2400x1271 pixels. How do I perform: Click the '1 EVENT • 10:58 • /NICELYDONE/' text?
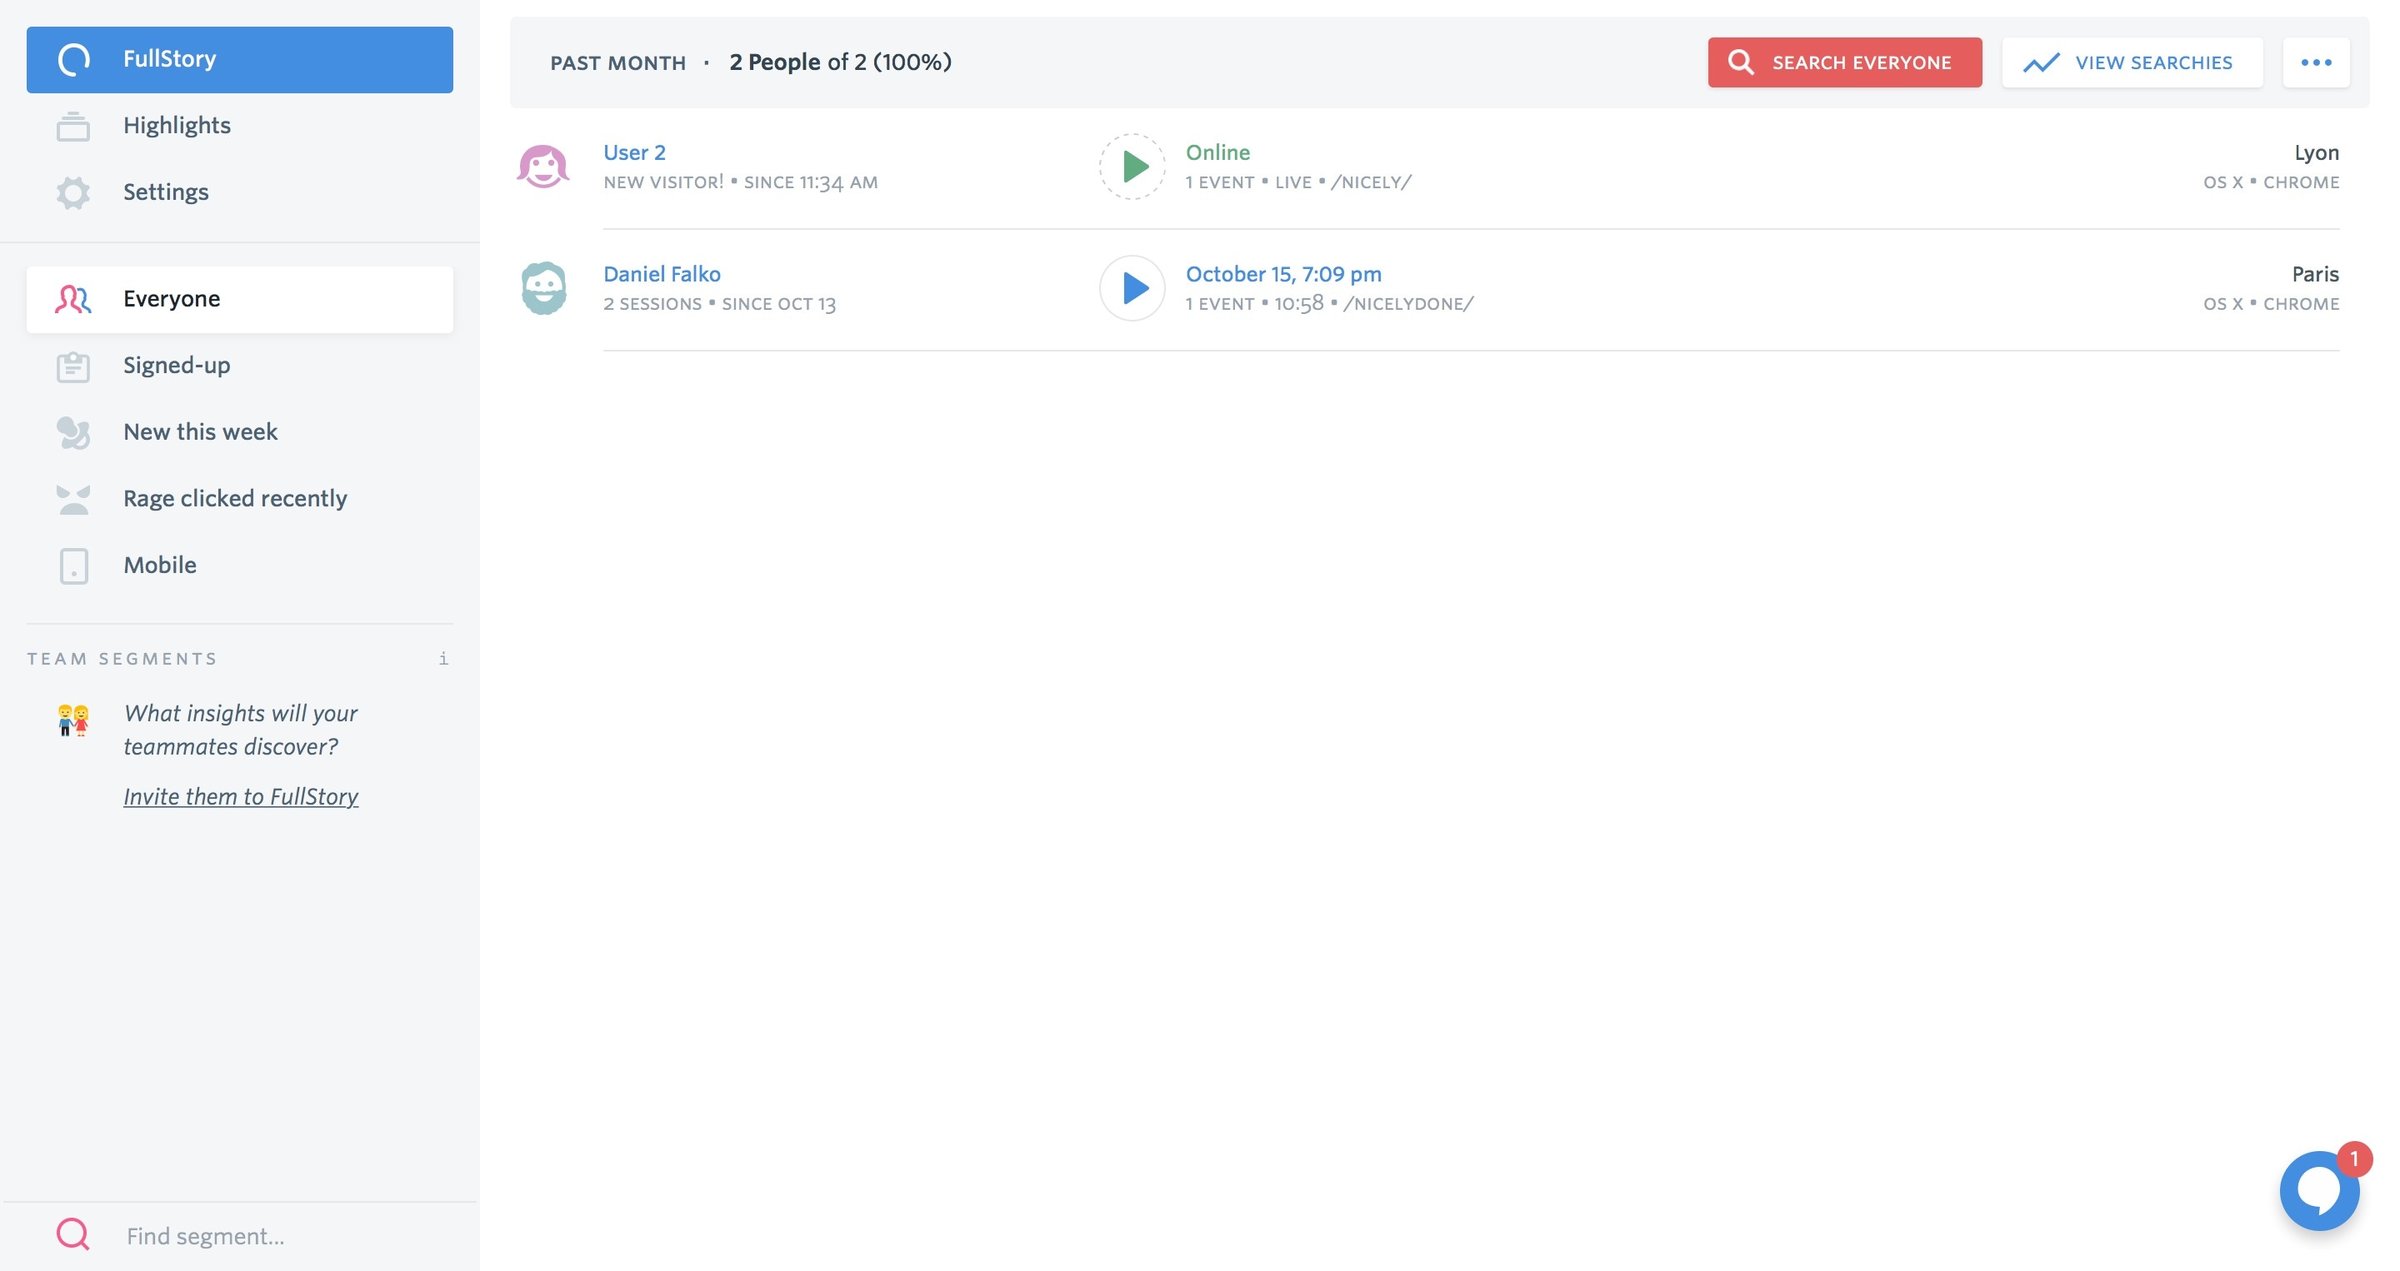coord(1329,304)
